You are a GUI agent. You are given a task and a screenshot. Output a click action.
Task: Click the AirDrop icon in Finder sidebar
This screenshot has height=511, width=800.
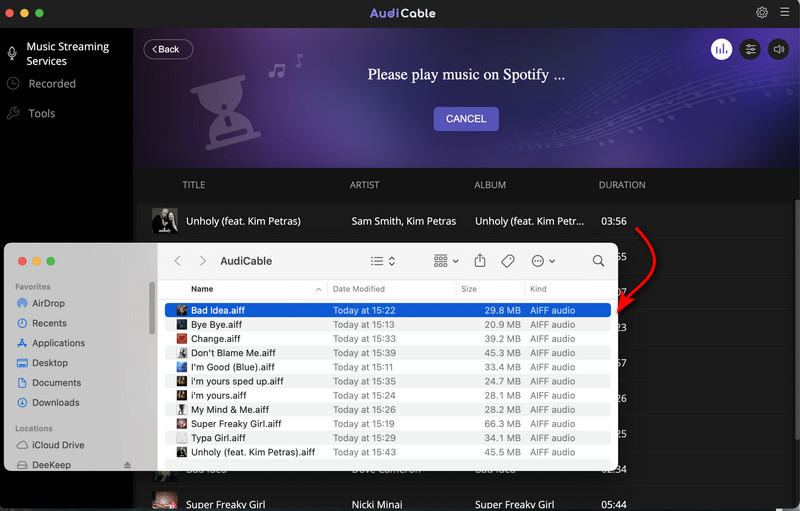[22, 303]
